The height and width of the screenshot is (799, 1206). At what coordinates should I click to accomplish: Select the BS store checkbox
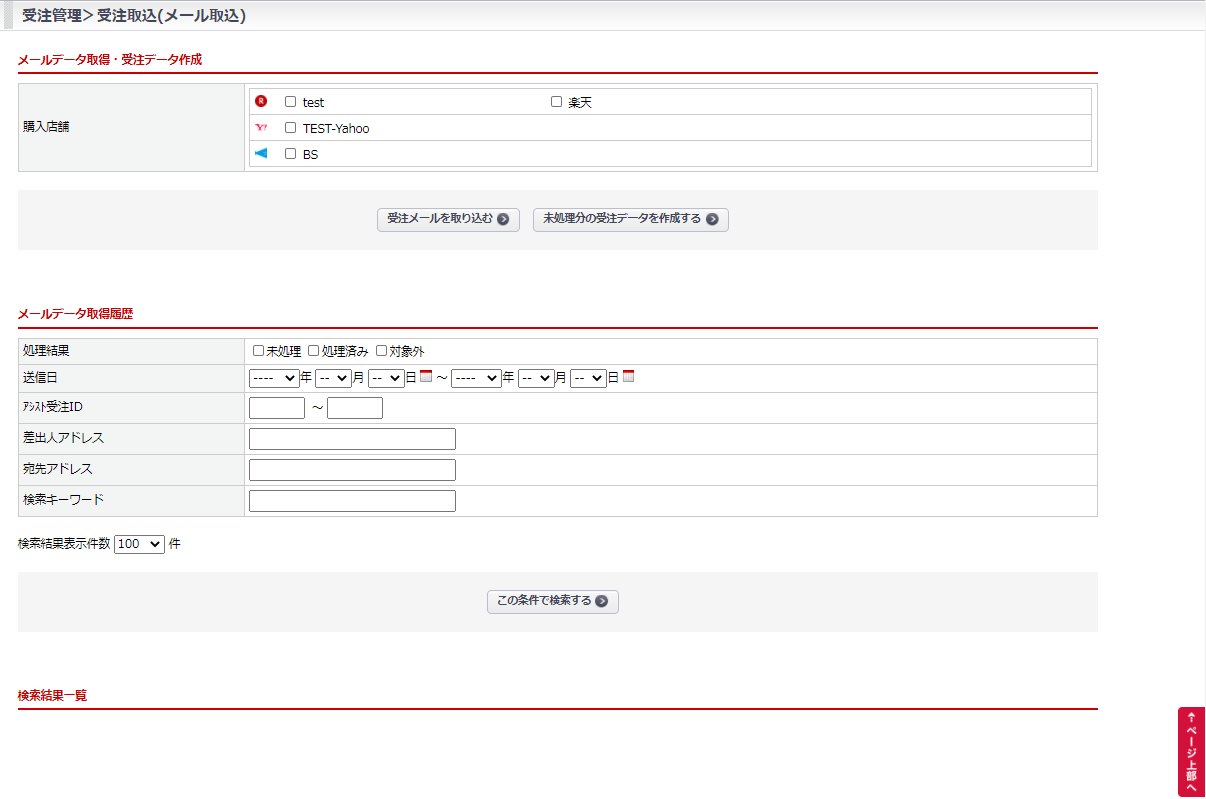click(291, 154)
